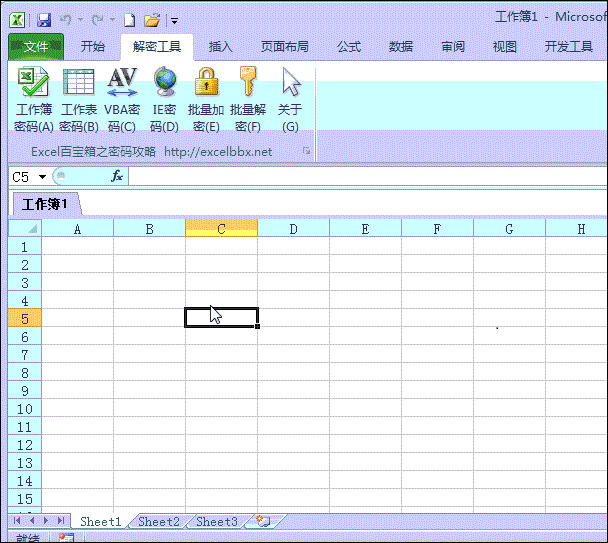Screen dimensions: 608x543
Task: Redo the last undone action
Action: point(97,19)
